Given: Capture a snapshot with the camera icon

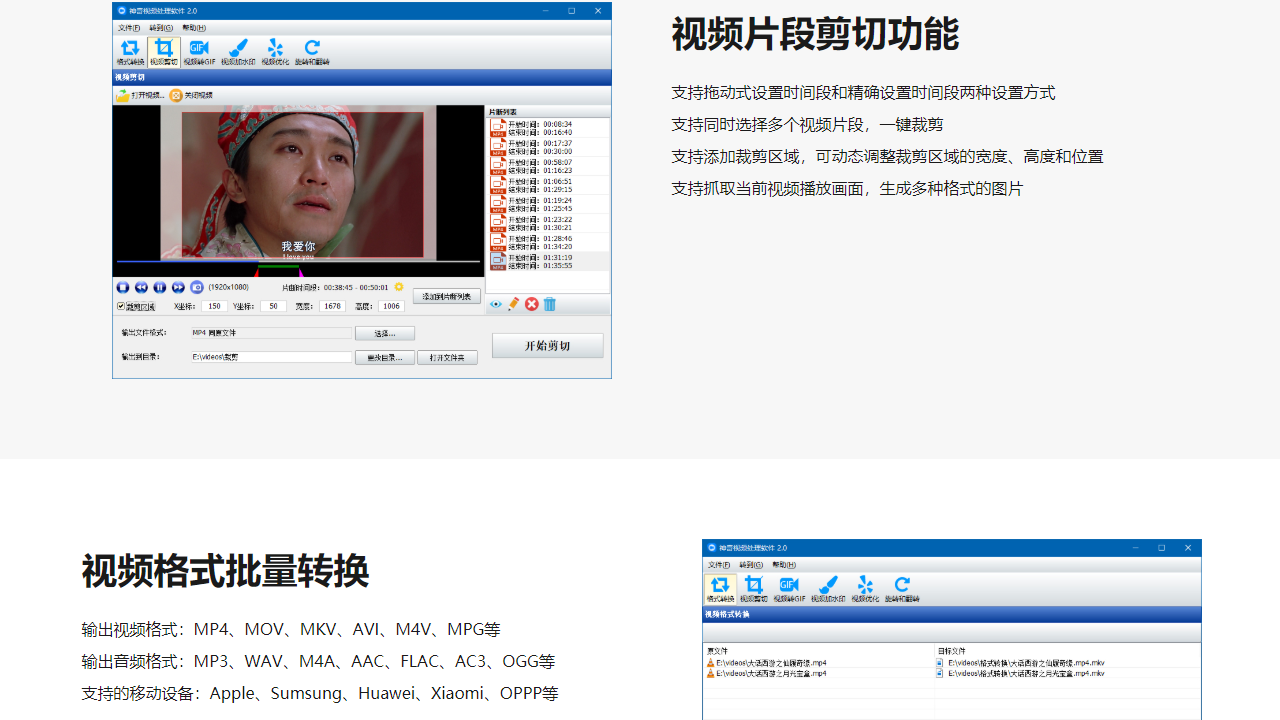Looking at the screenshot, I should tap(195, 287).
